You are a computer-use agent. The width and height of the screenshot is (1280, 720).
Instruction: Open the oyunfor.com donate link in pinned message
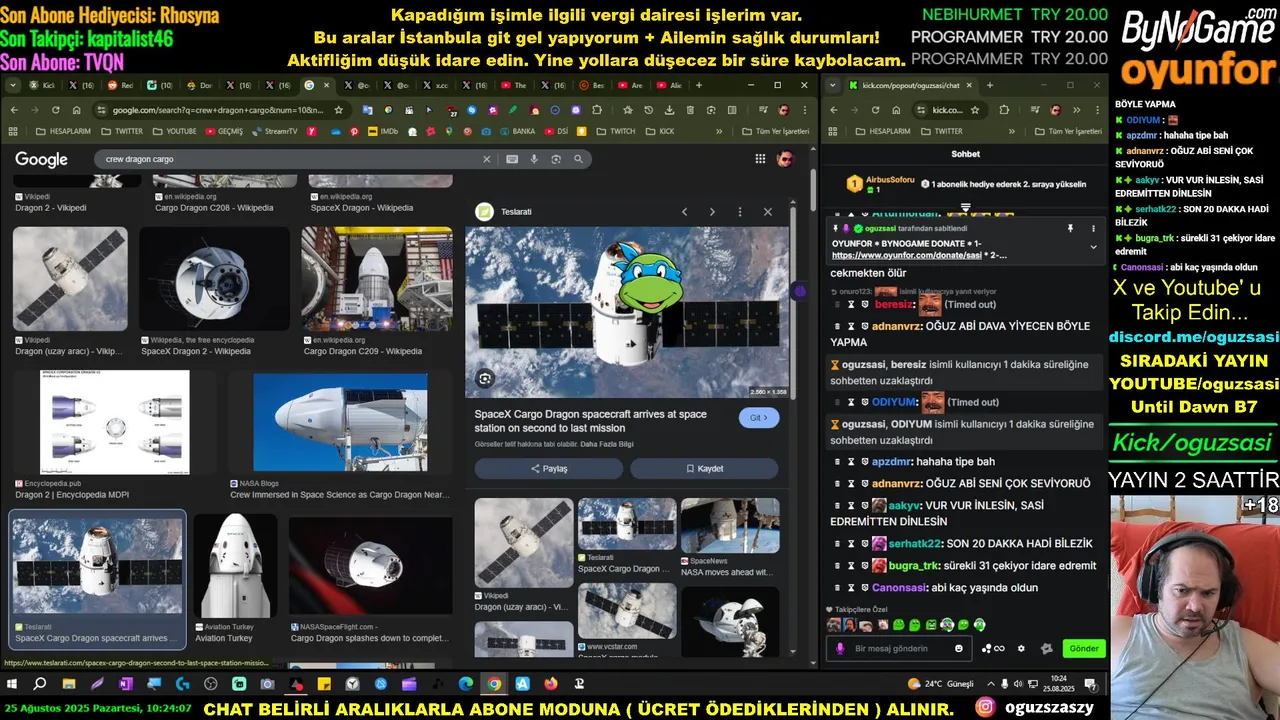point(909,256)
